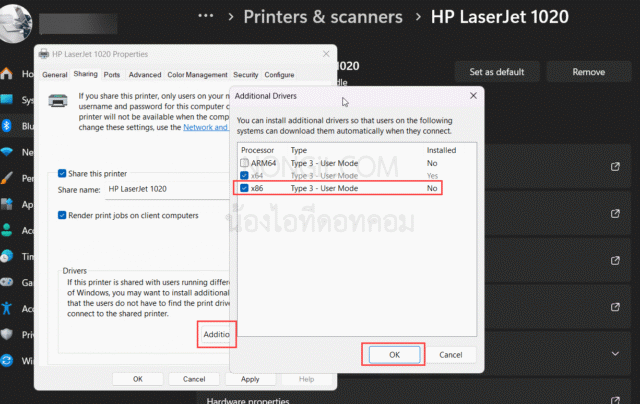Open the Security tab

246,75
